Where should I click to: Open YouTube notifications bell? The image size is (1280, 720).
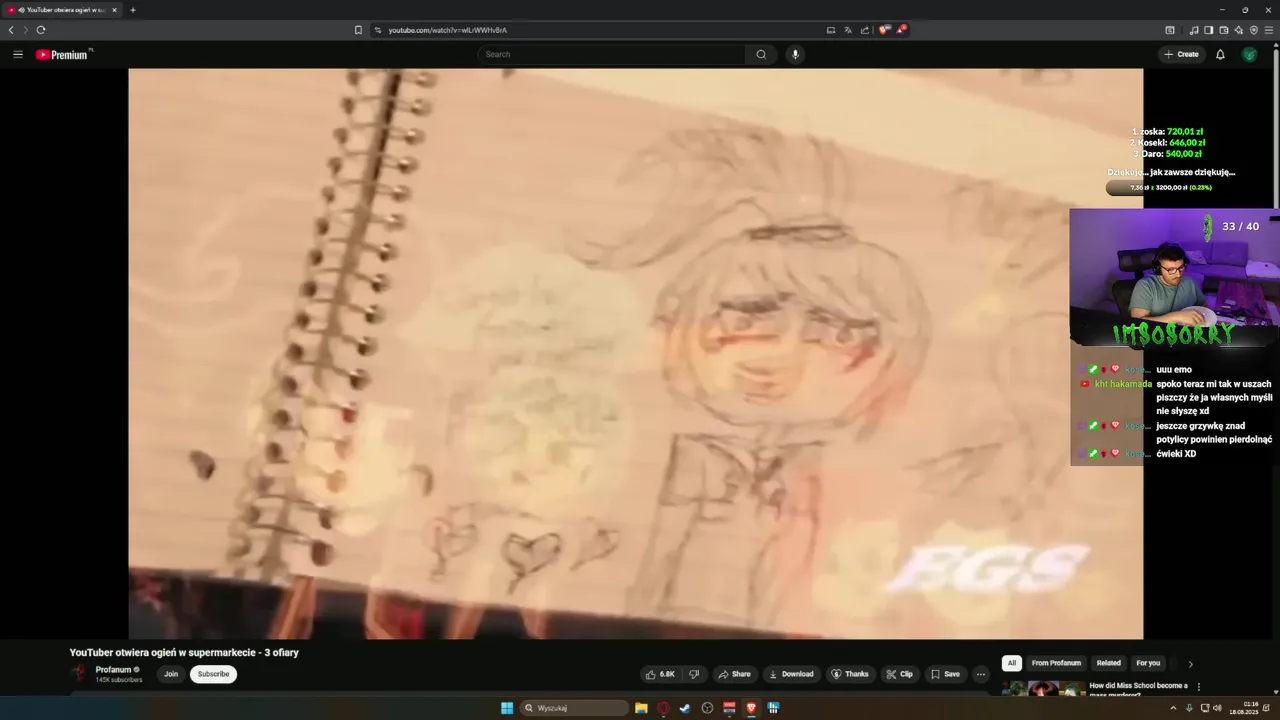pyautogui.click(x=1220, y=54)
